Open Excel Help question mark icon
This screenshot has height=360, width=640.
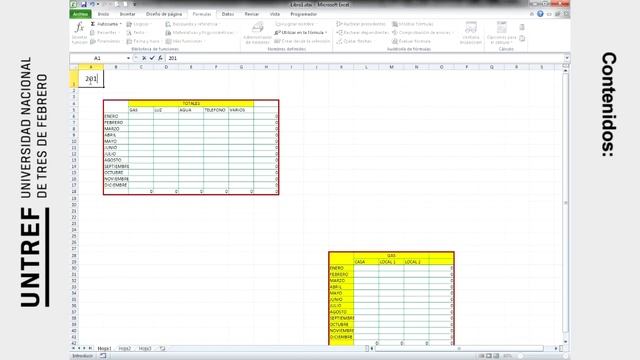[x=540, y=14]
